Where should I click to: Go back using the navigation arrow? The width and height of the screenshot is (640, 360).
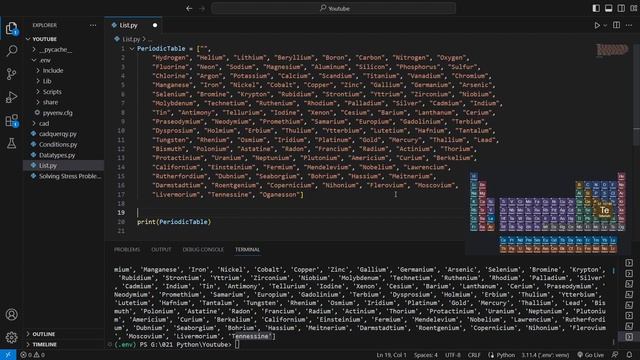point(189,8)
